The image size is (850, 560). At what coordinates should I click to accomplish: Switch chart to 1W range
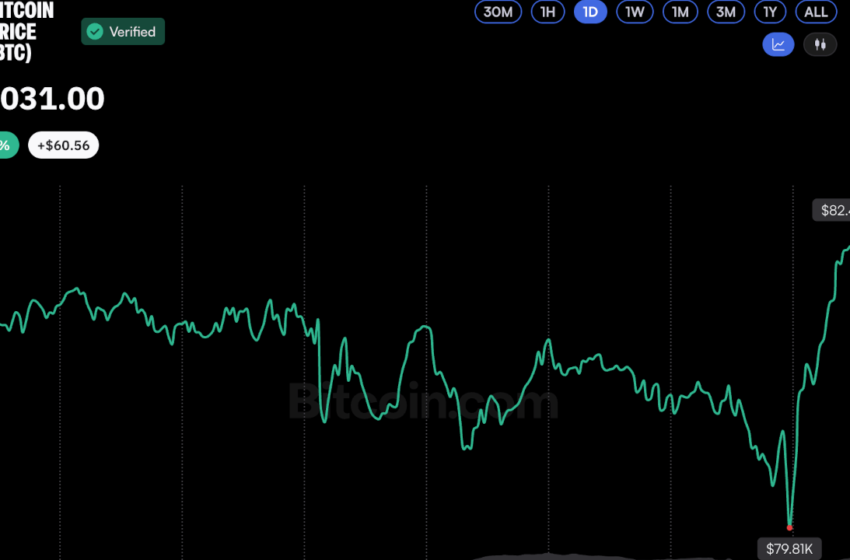(x=634, y=12)
